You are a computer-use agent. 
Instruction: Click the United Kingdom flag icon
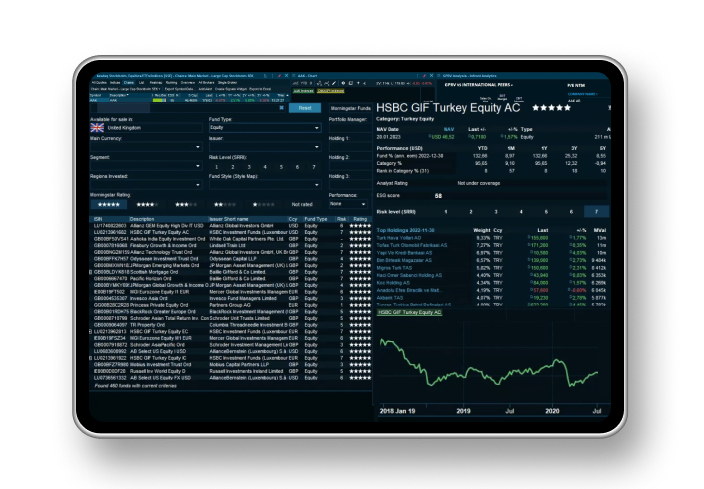tap(98, 128)
